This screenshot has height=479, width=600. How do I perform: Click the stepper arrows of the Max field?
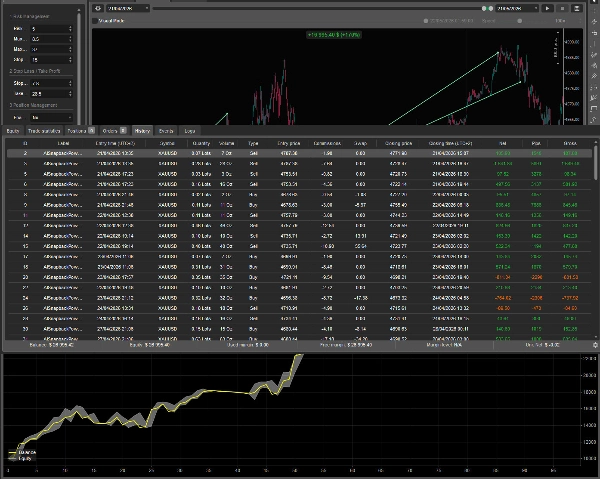(x=70, y=49)
